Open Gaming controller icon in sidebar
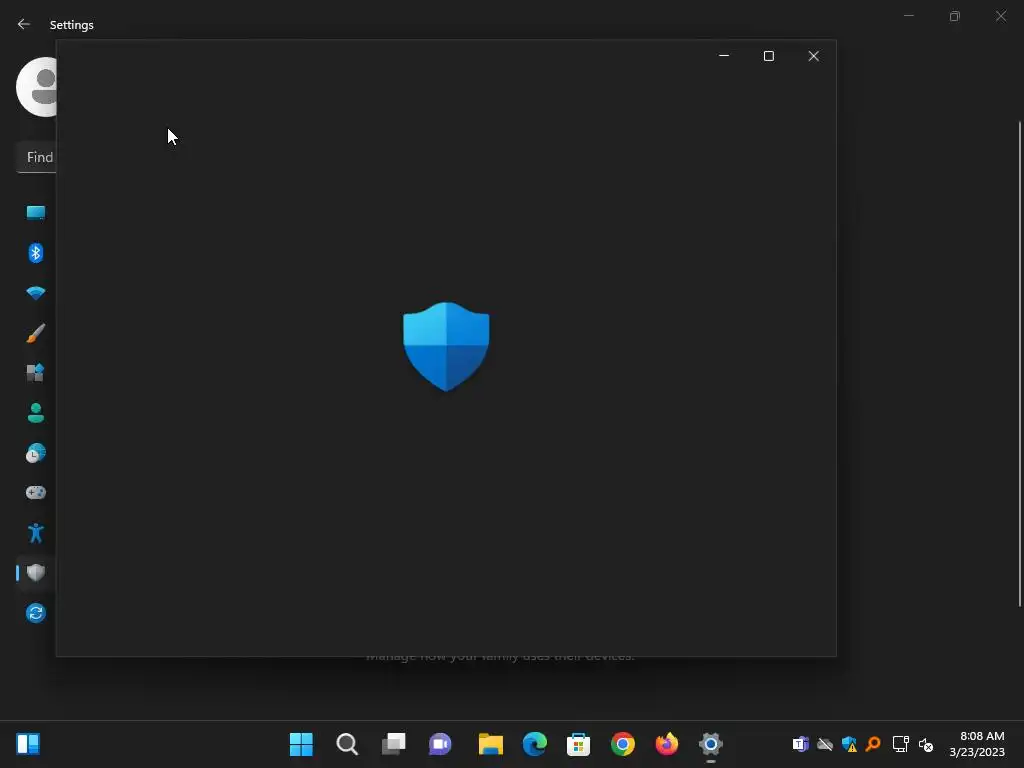 [x=36, y=492]
